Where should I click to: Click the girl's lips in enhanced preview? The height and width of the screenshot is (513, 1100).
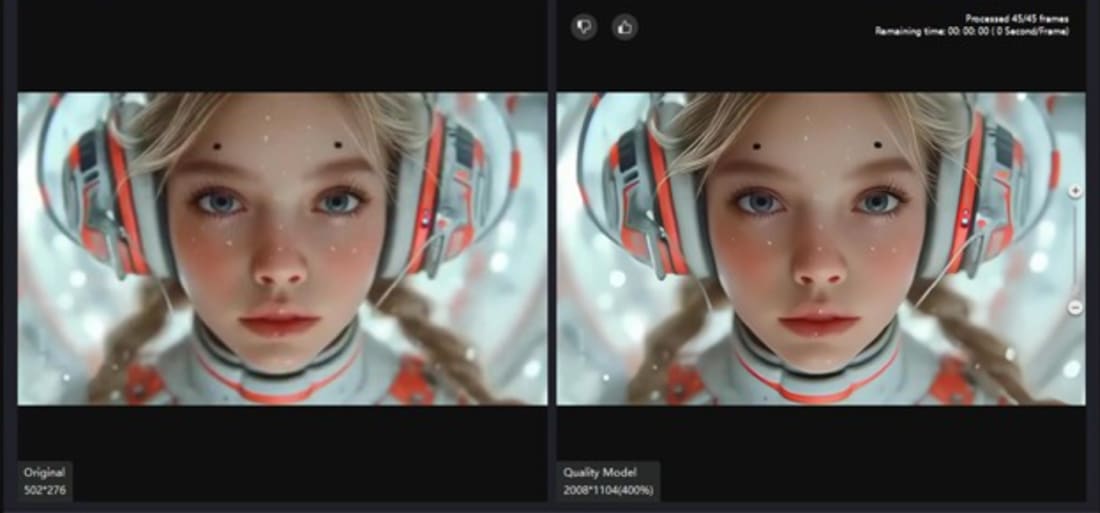coord(820,323)
